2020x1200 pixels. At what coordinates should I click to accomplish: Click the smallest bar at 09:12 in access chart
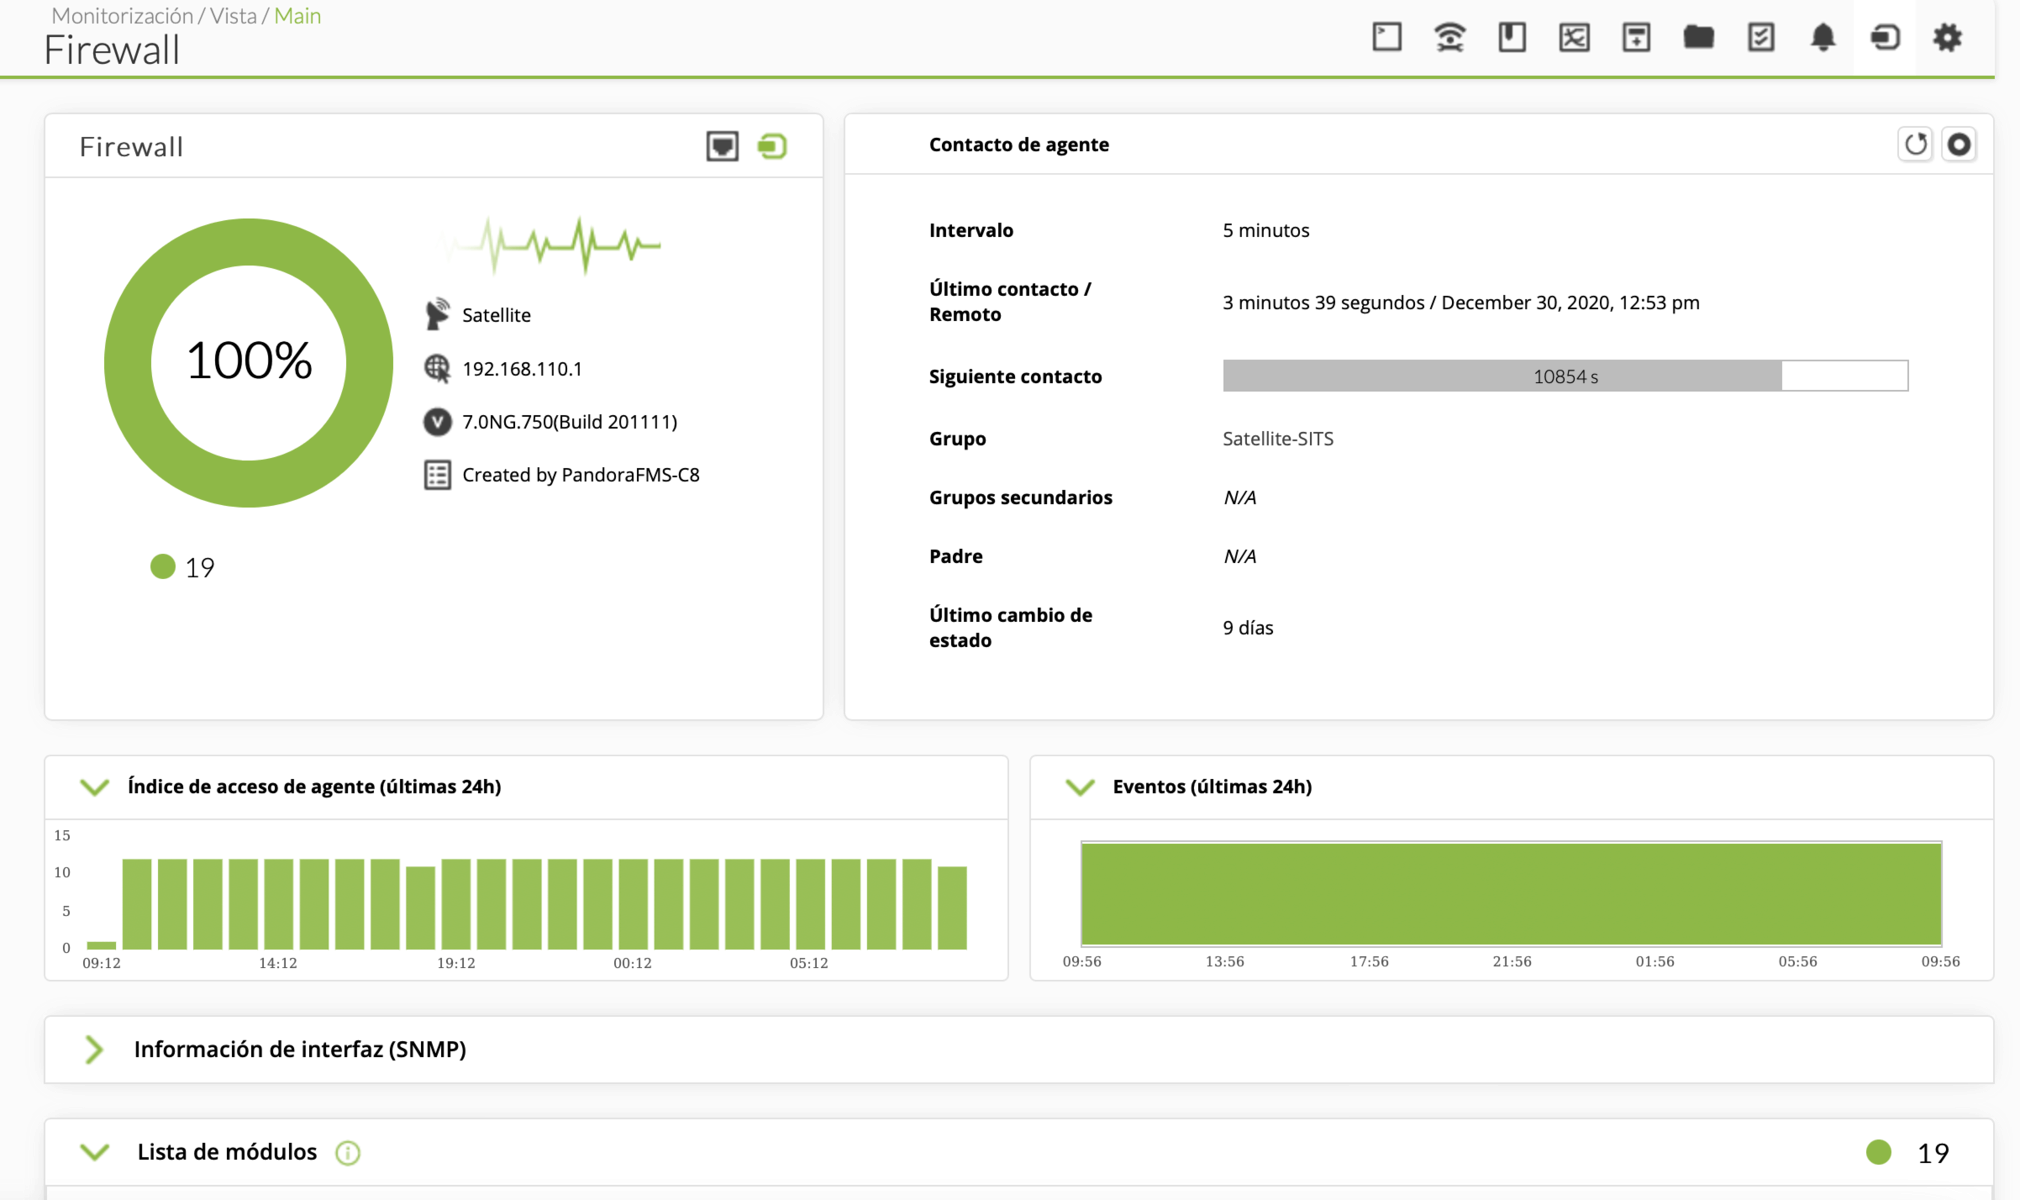click(101, 945)
